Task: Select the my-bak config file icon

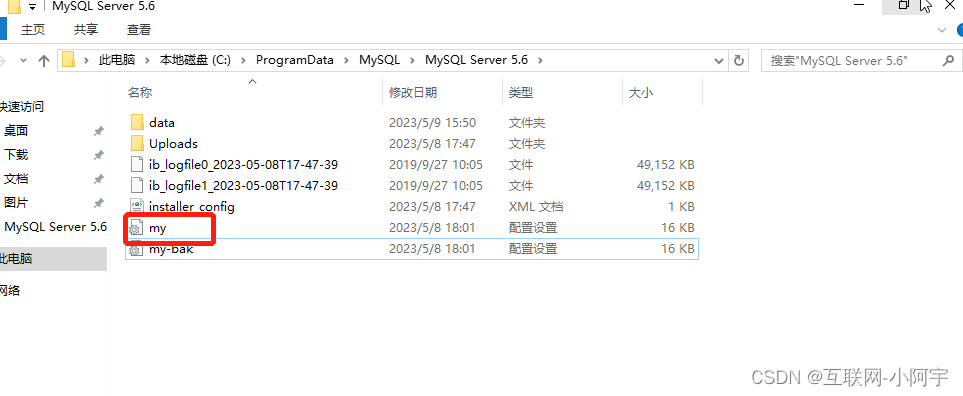Action: tap(136, 249)
